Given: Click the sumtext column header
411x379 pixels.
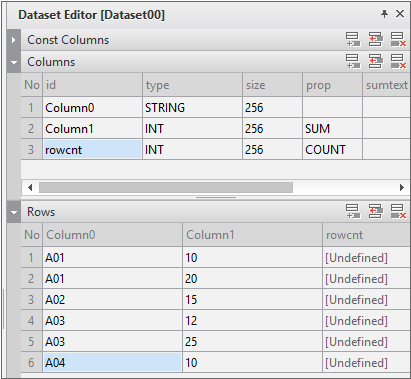Looking at the screenshot, I should (x=386, y=85).
